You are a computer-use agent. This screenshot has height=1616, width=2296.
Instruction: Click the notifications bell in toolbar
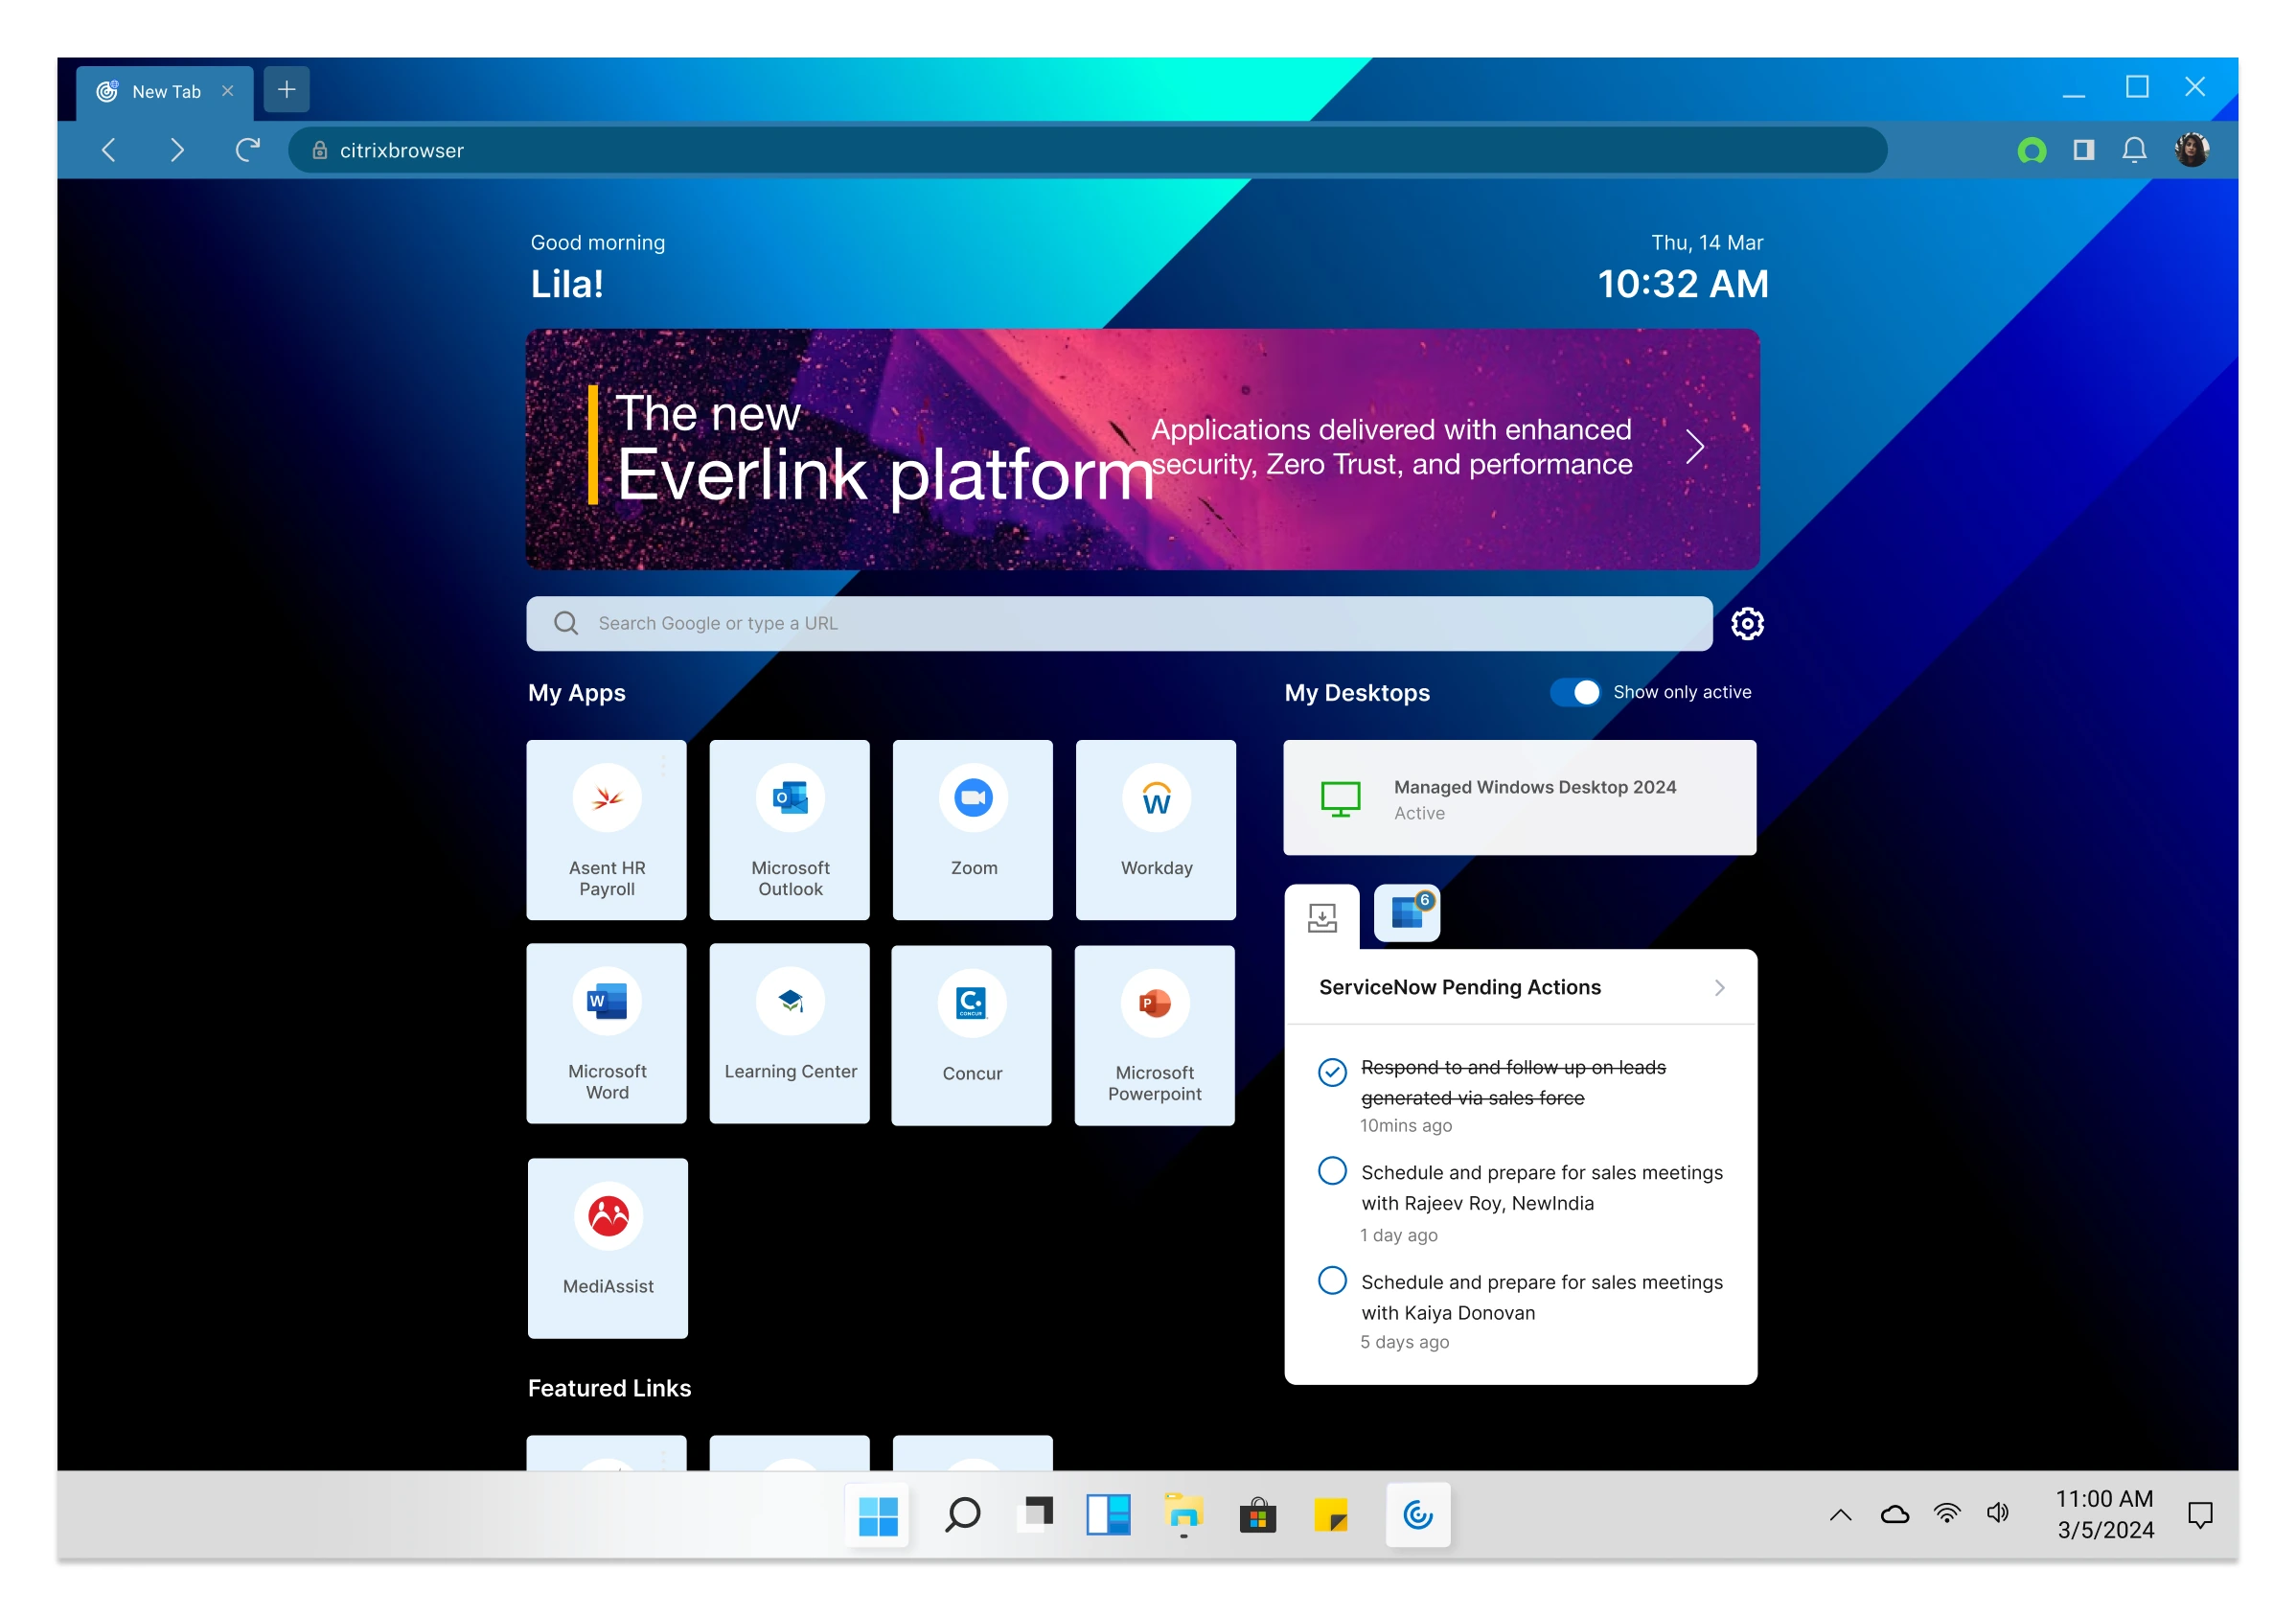pyautogui.click(x=2134, y=150)
